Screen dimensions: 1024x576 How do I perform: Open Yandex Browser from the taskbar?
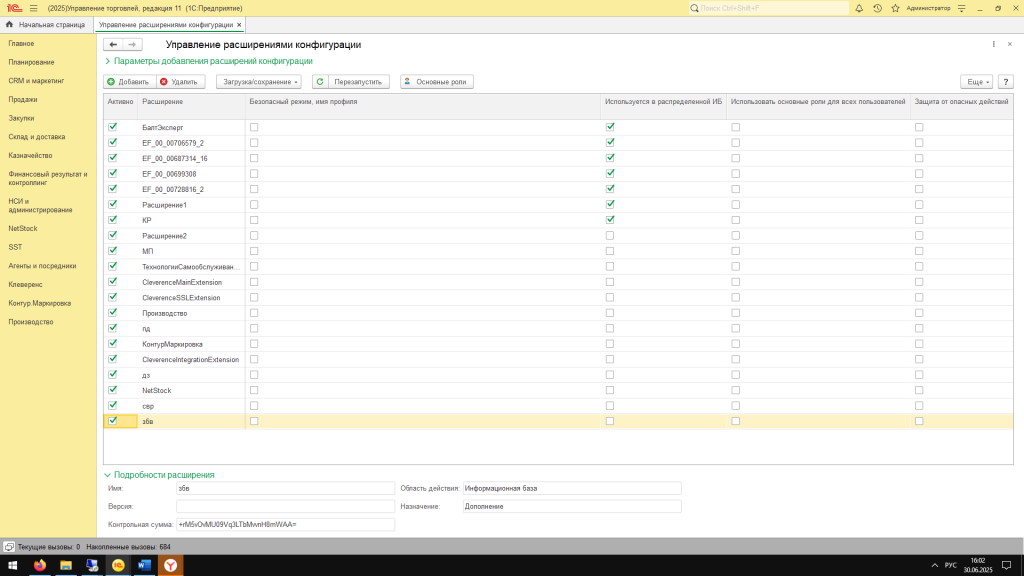pyautogui.click(x=170, y=566)
